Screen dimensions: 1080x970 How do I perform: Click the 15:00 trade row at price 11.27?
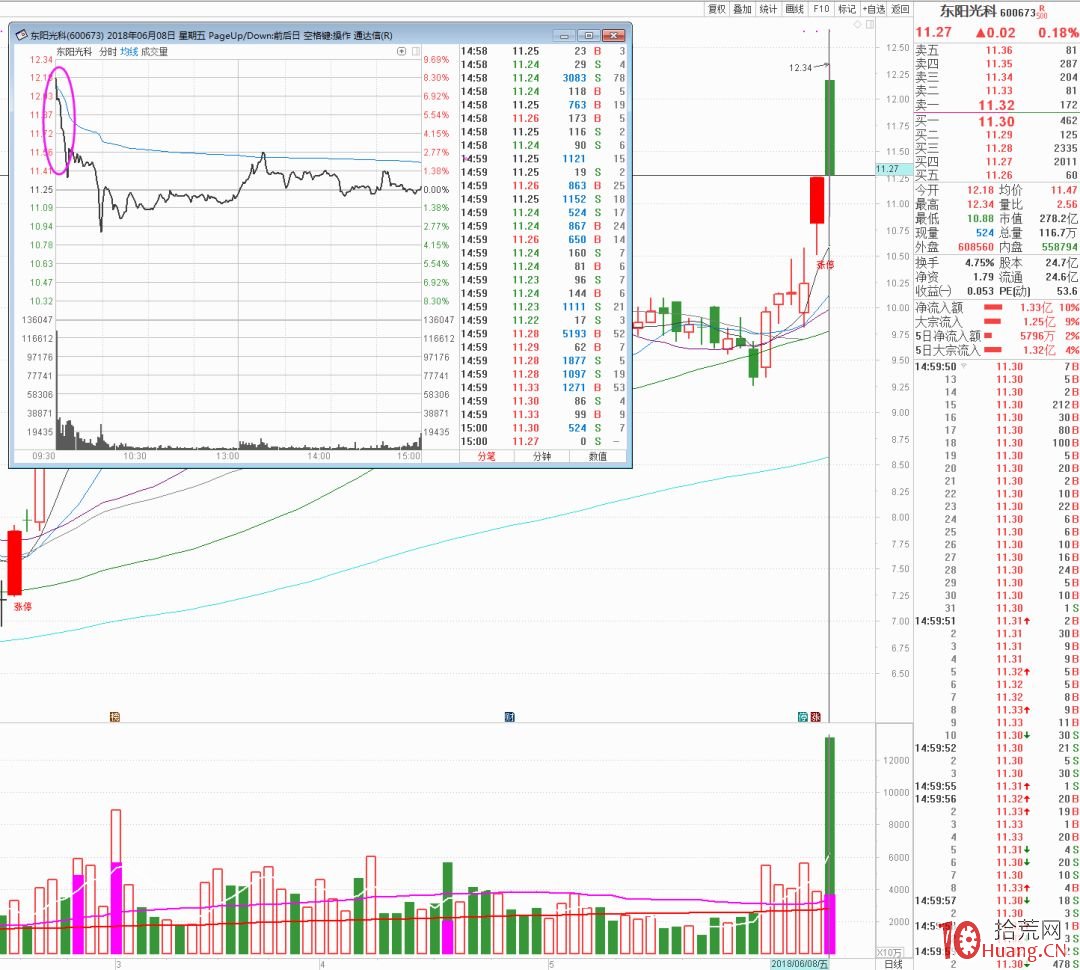click(x=543, y=442)
